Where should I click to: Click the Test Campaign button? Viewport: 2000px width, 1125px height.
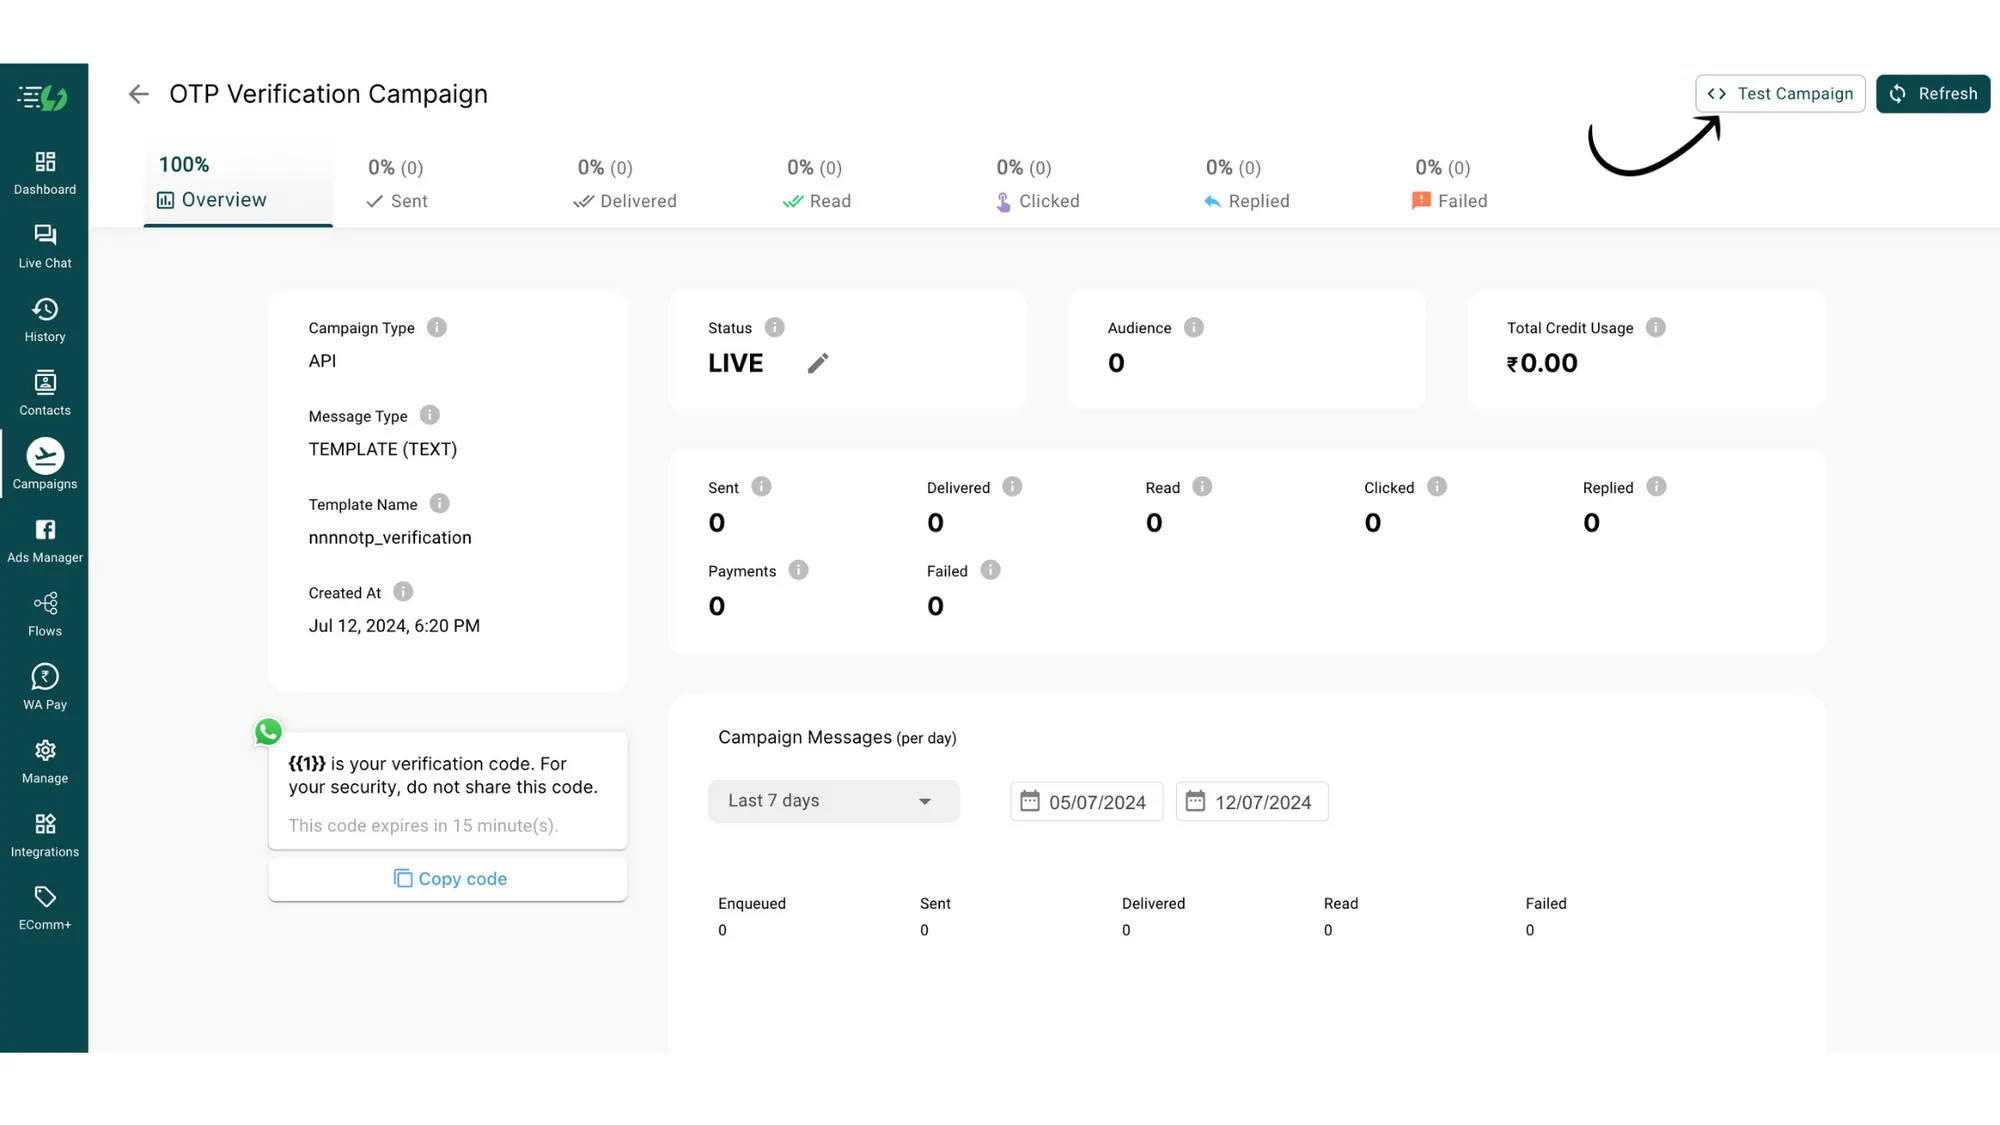click(1780, 94)
